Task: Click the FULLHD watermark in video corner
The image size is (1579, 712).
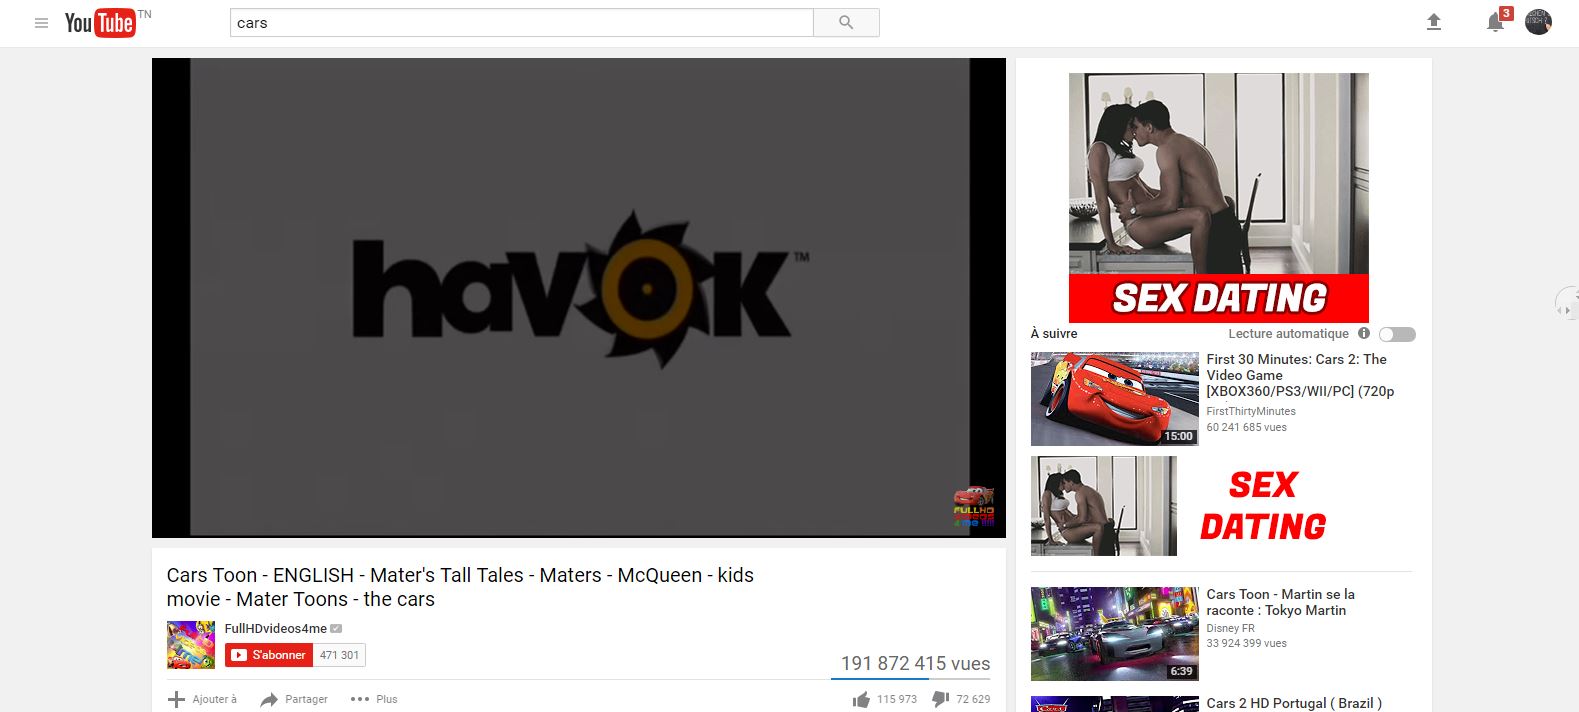Action: click(973, 507)
